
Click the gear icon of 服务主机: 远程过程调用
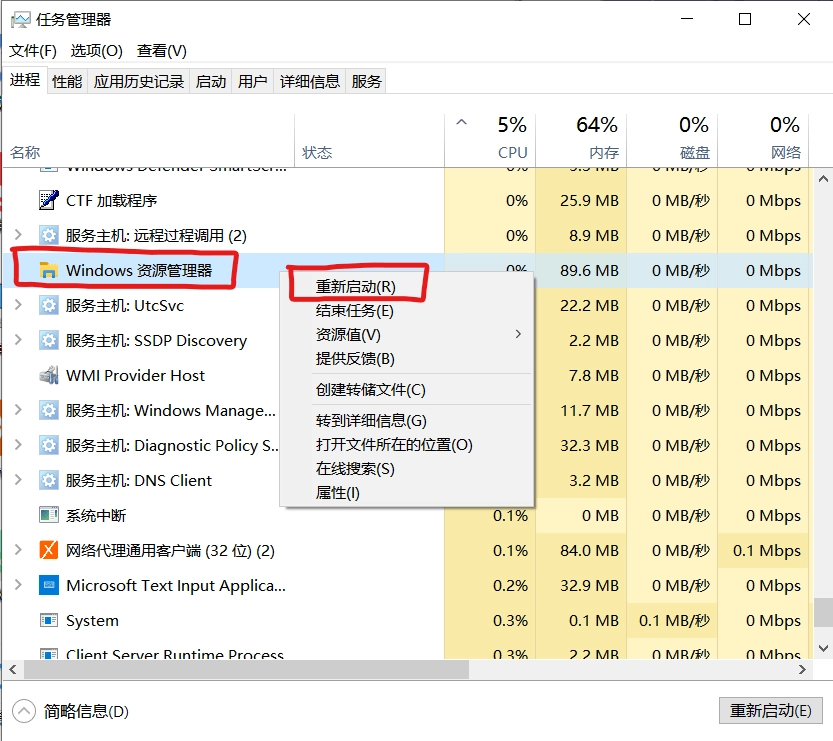[49, 235]
